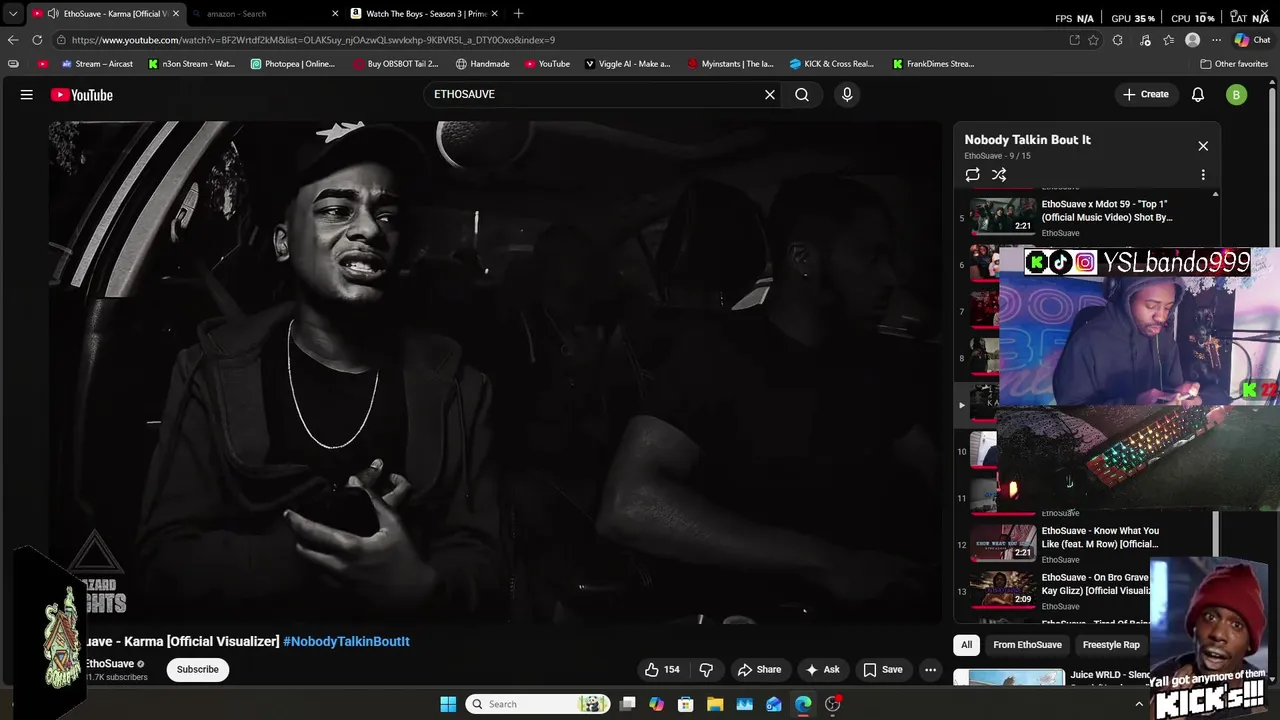This screenshot has width=1280, height=720.
Task: Switch to the Watch The Boys tab
Action: click(x=425, y=14)
